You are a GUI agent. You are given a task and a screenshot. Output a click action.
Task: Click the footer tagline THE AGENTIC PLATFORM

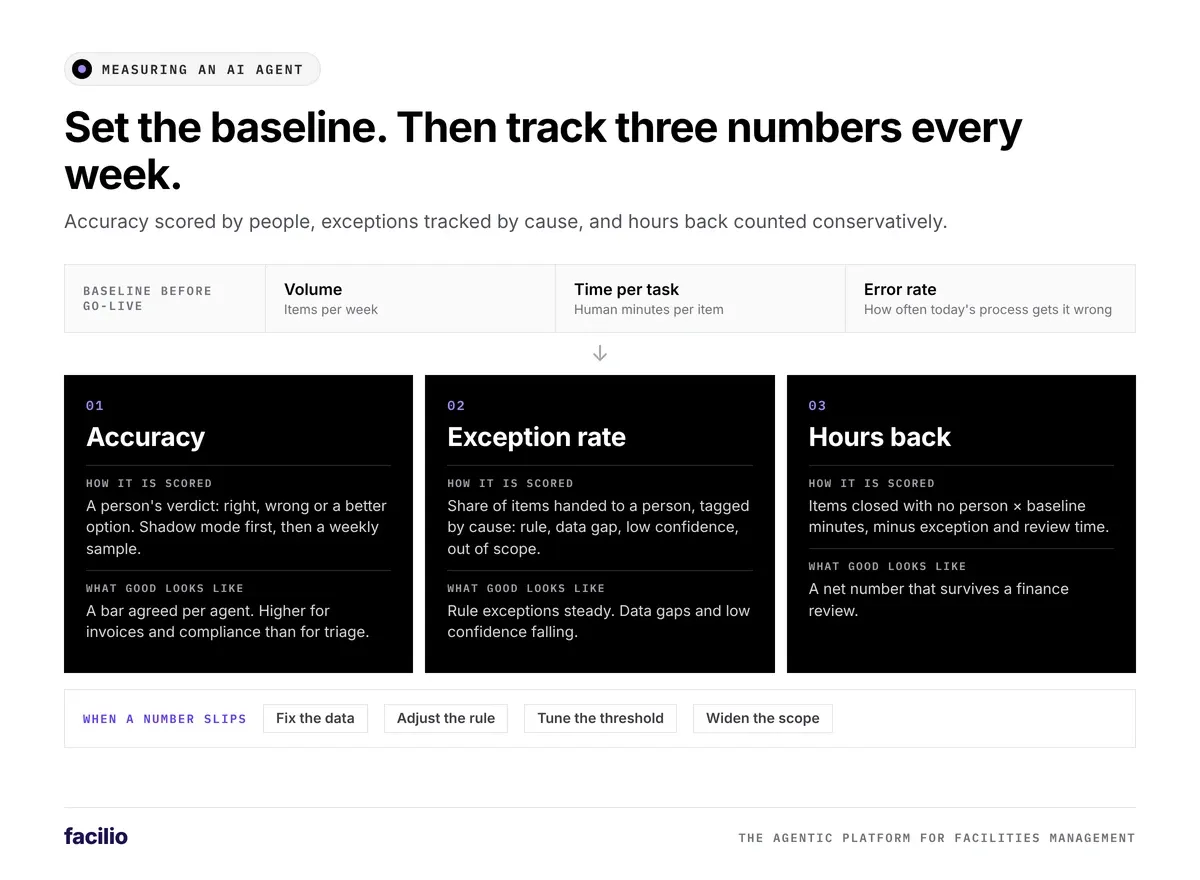(x=937, y=838)
